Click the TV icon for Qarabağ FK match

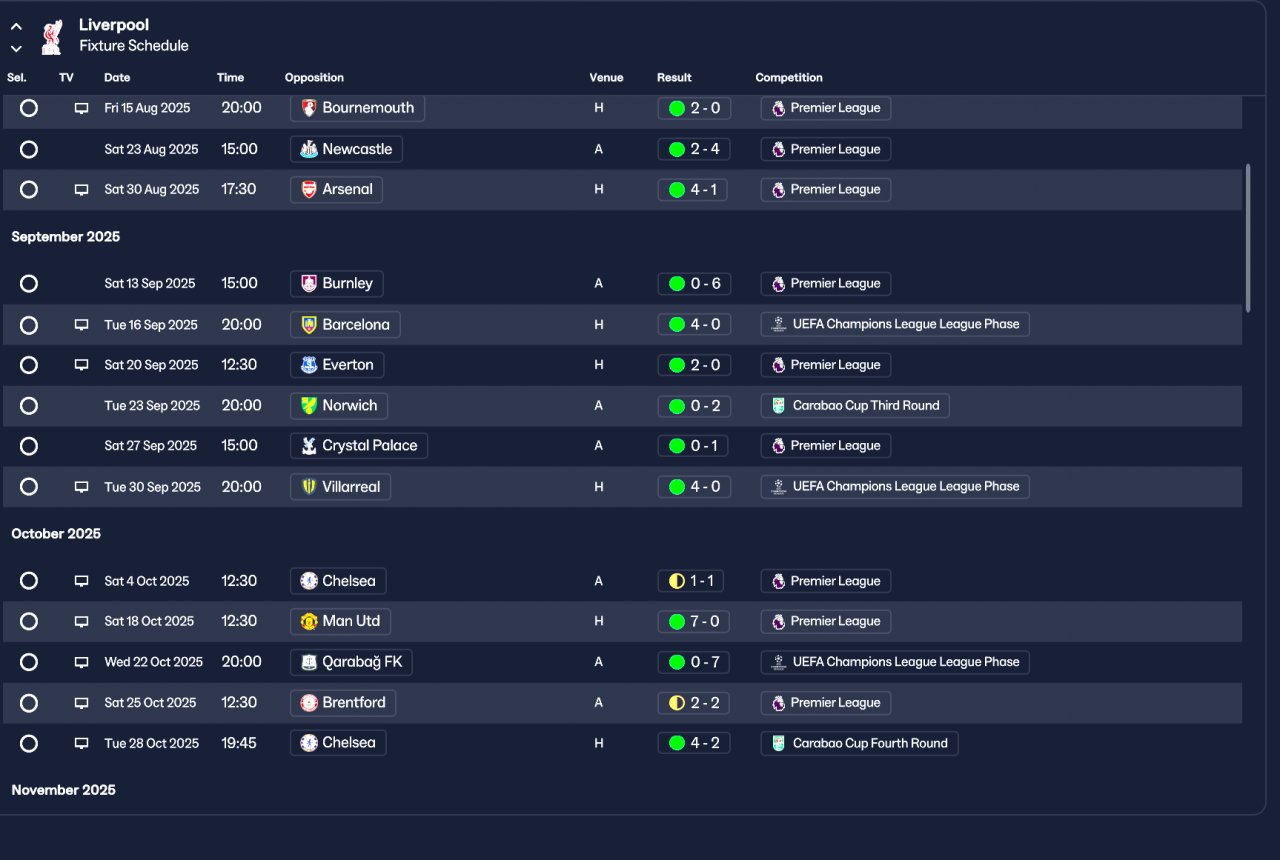(x=82, y=662)
